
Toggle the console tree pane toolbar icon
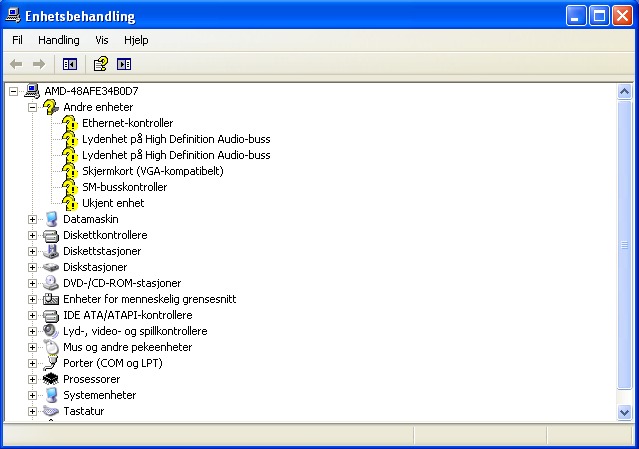[70, 64]
